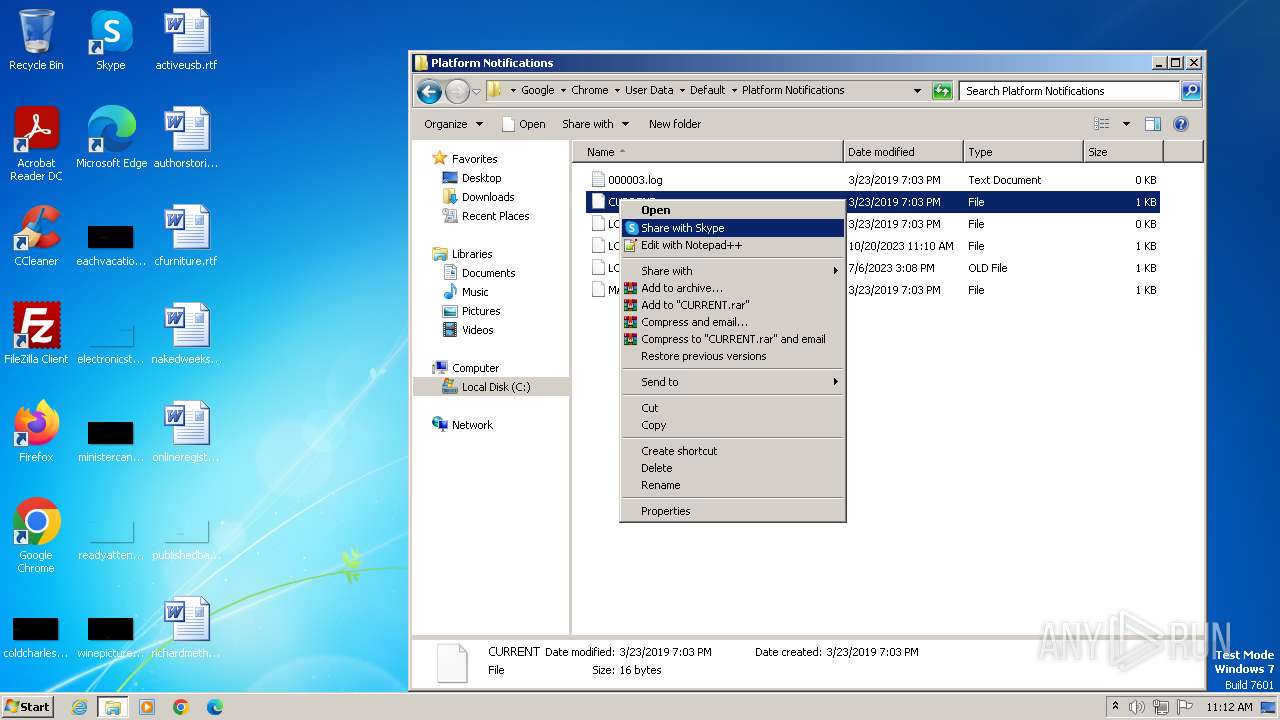Open the Start menu

[27, 707]
